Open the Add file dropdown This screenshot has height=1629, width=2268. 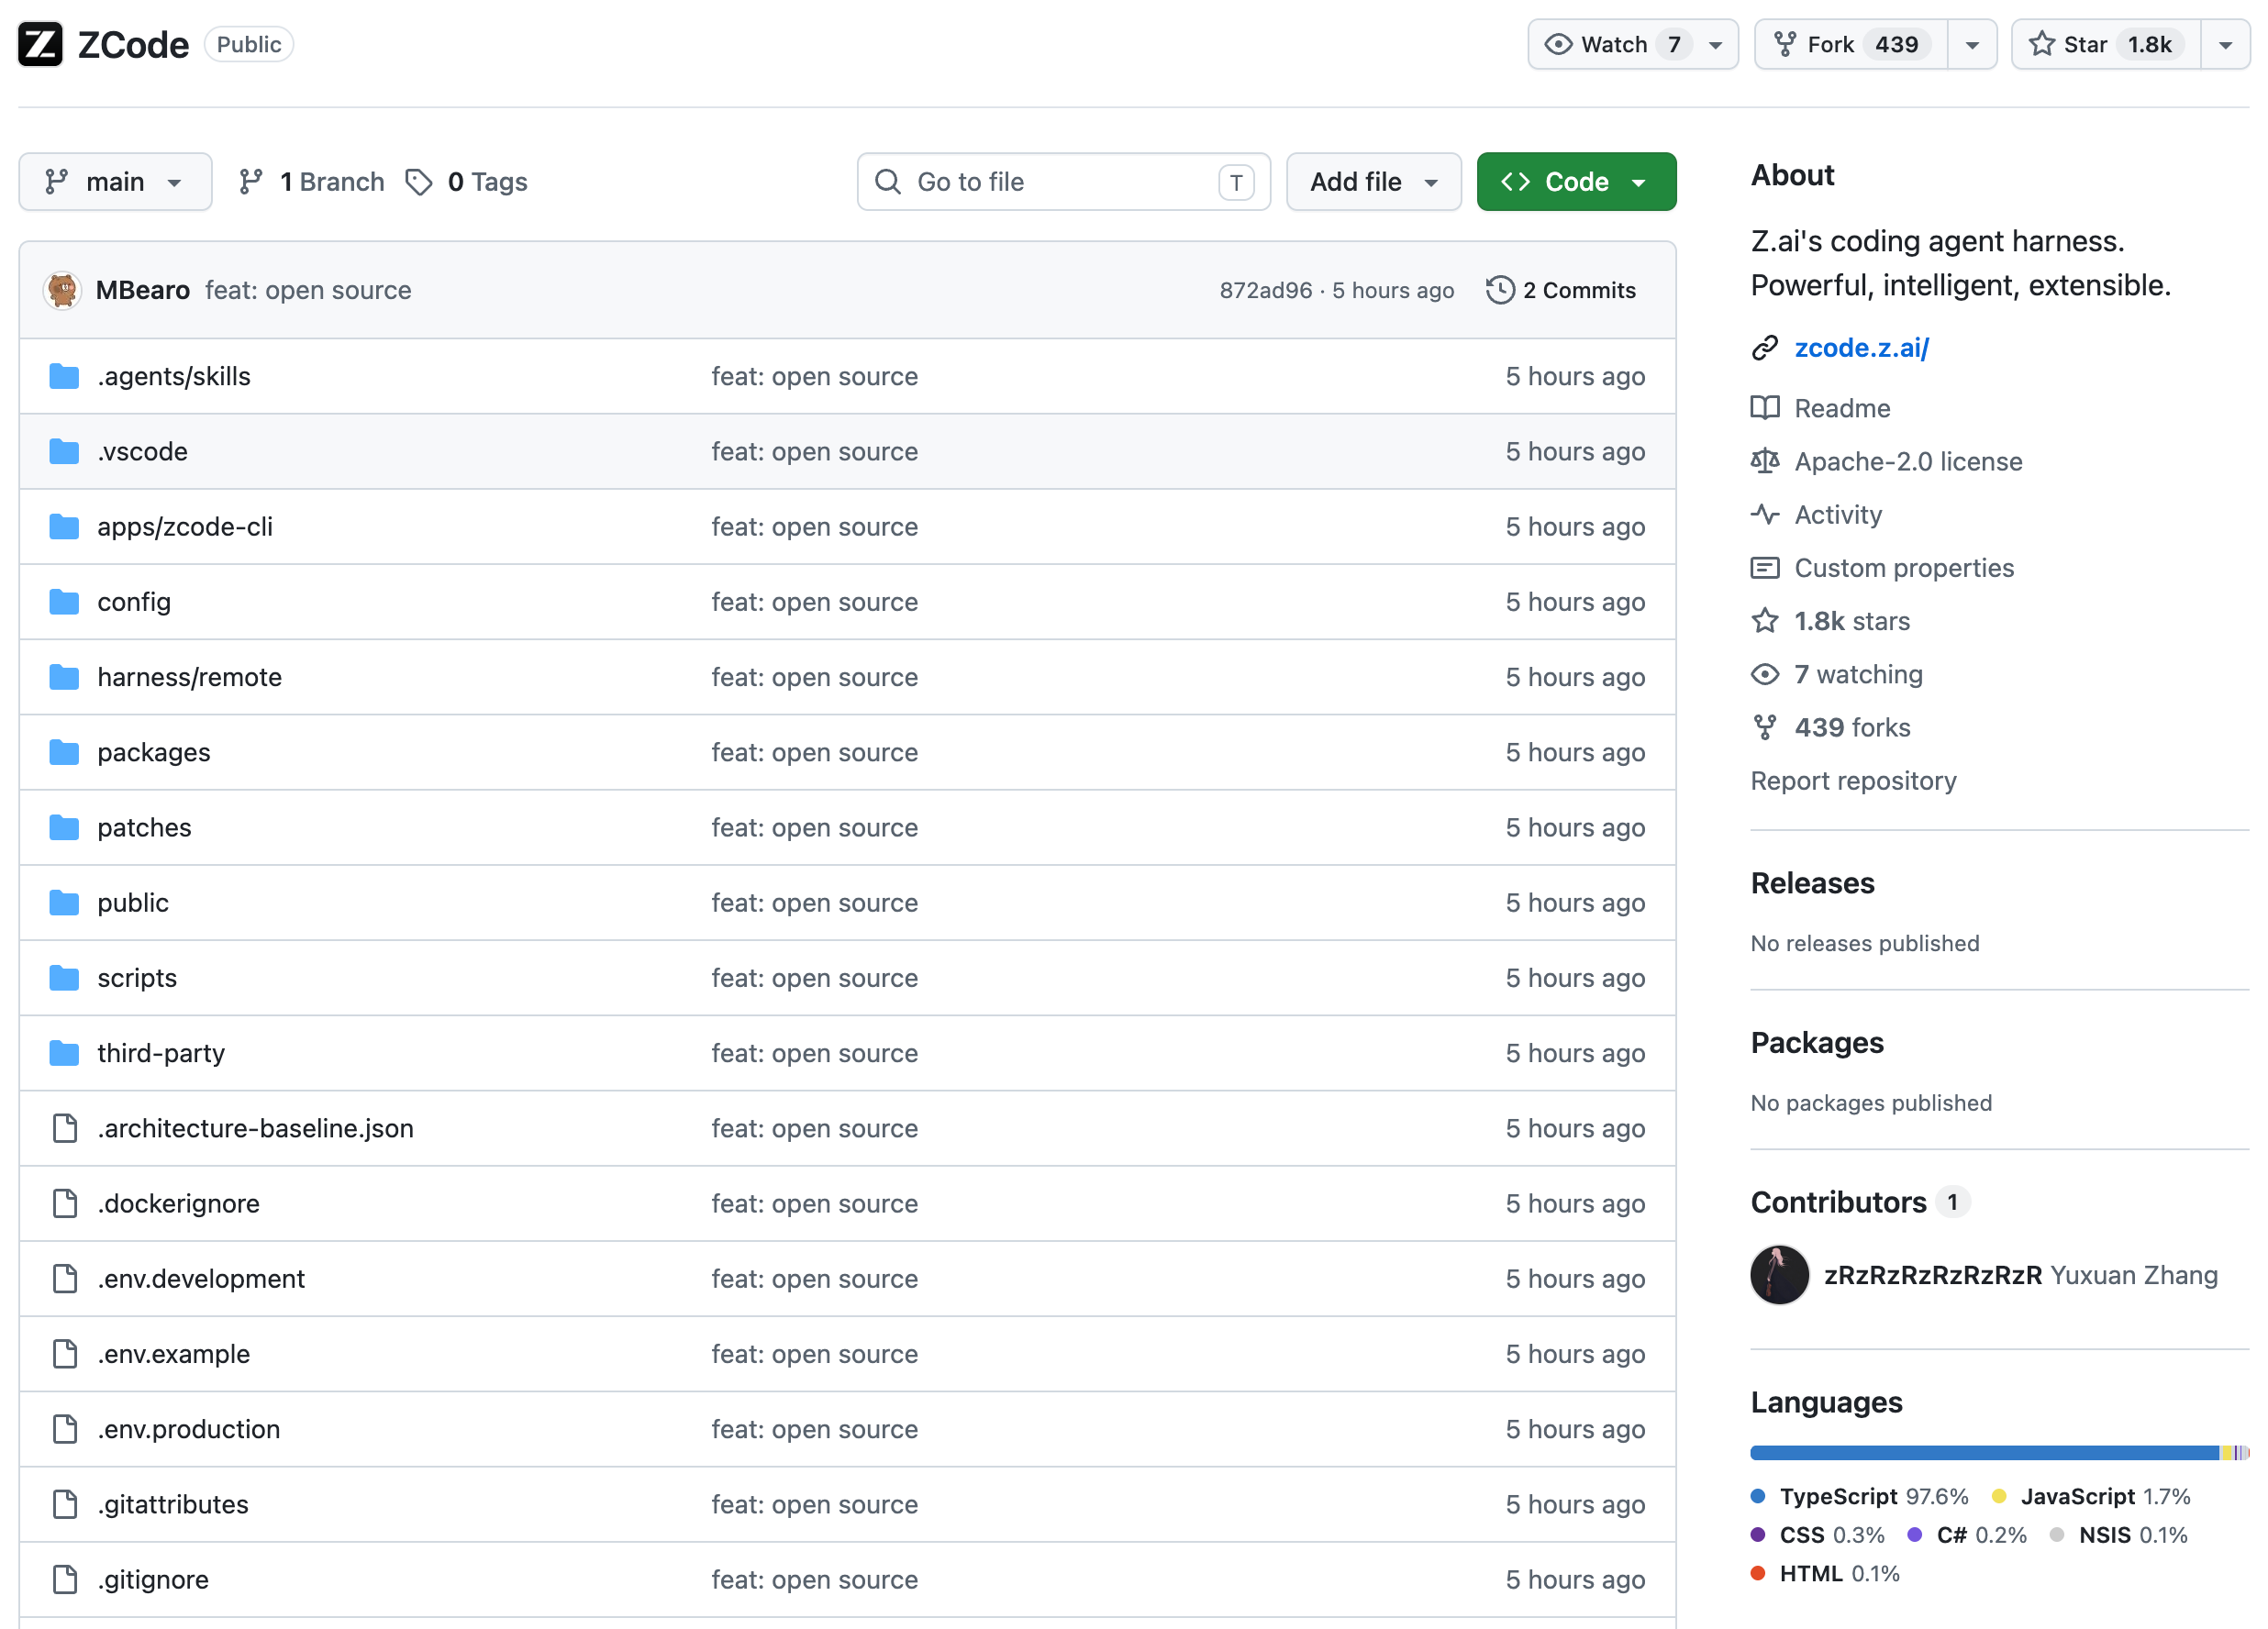1373,182
